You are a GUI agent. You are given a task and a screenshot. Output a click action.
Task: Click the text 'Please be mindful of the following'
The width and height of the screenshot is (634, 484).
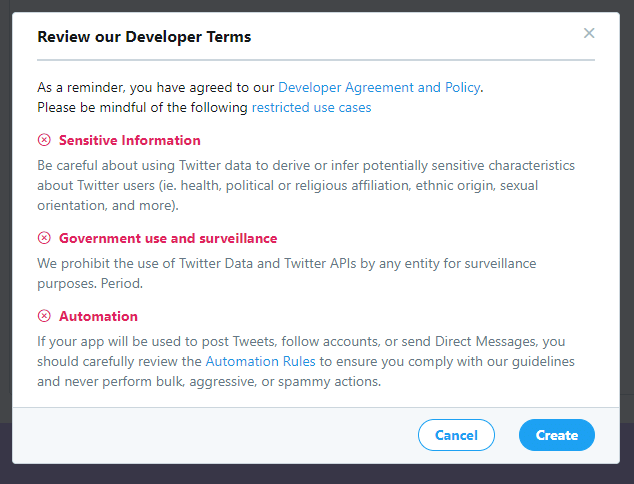click(142, 108)
